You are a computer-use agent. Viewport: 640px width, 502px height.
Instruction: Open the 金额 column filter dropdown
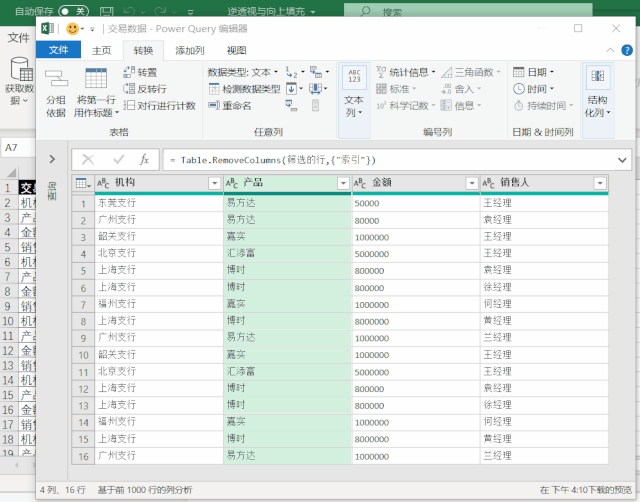coord(470,183)
